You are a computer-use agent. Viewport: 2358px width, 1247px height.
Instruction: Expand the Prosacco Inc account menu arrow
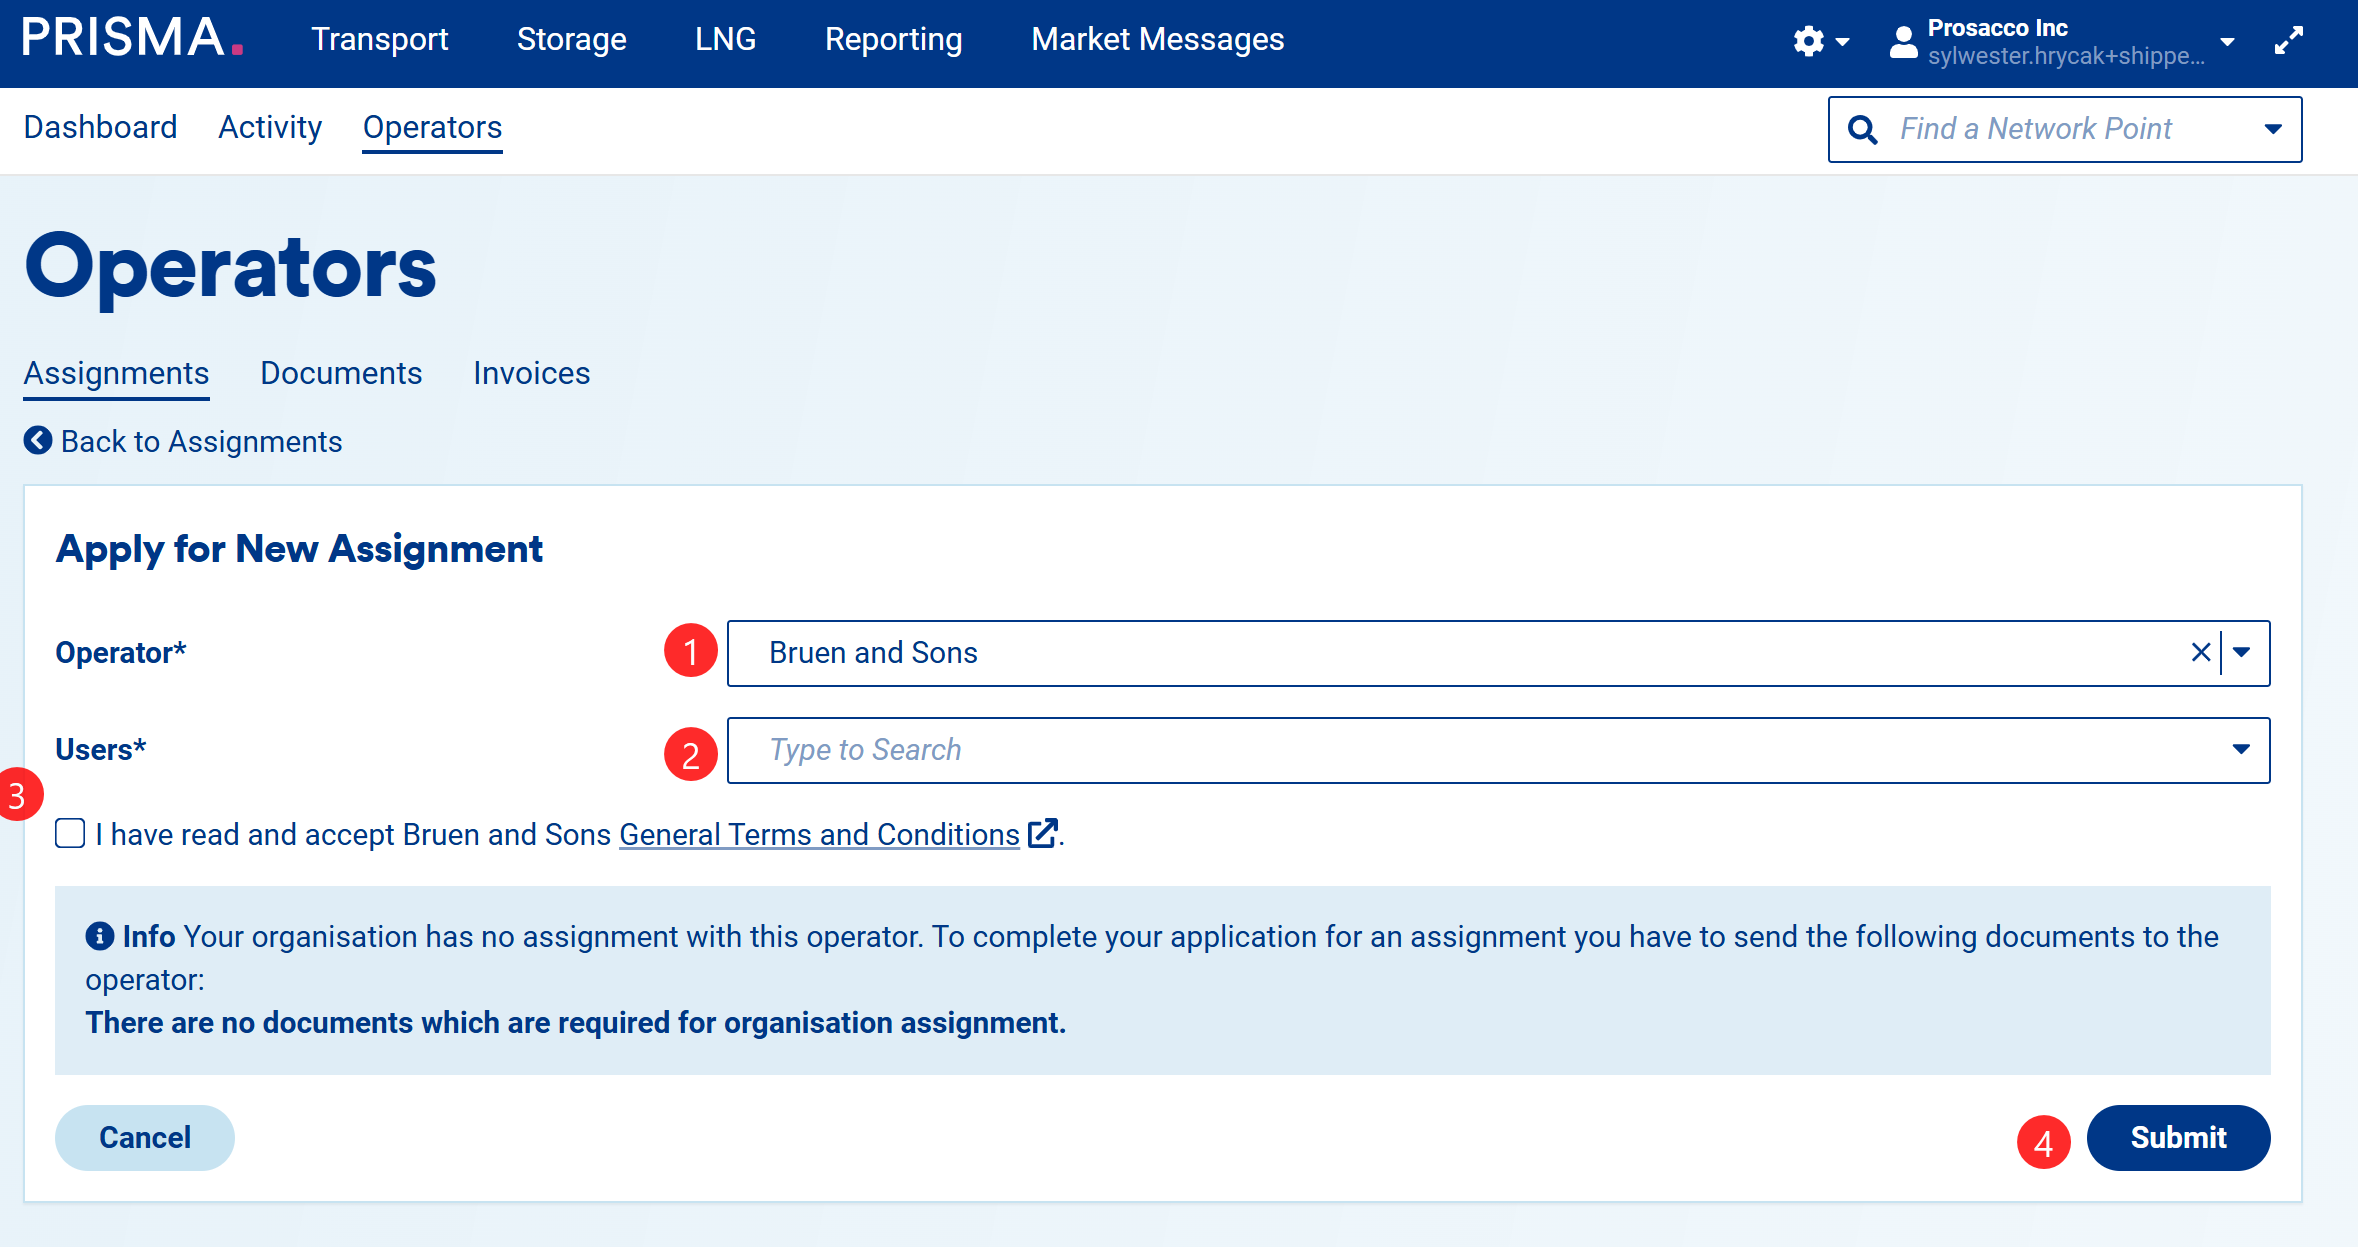(x=2227, y=42)
